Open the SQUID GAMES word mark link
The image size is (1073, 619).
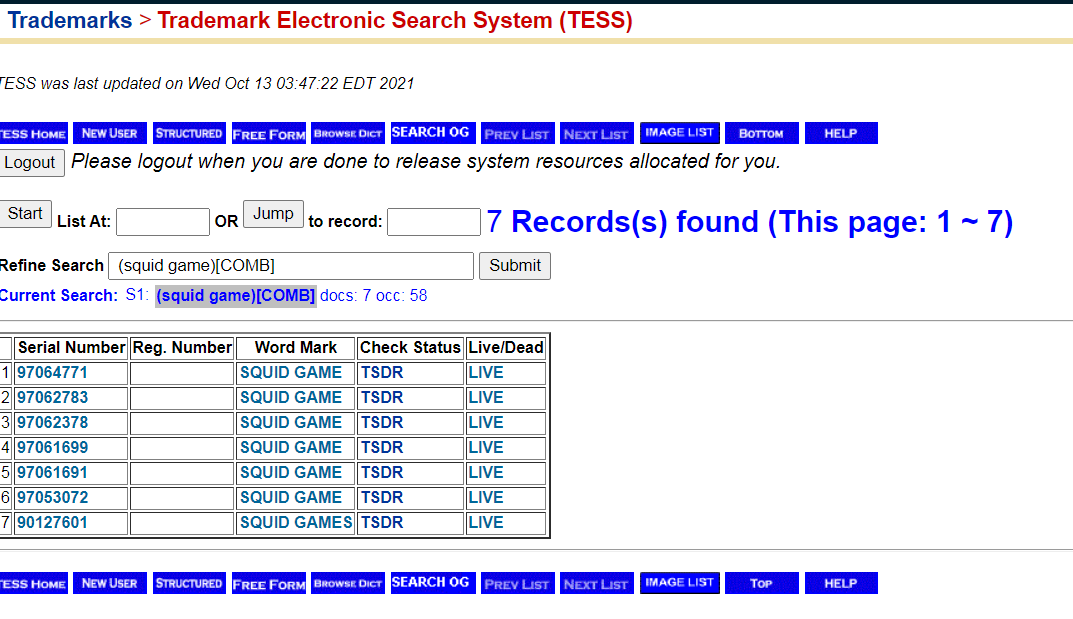coord(296,523)
